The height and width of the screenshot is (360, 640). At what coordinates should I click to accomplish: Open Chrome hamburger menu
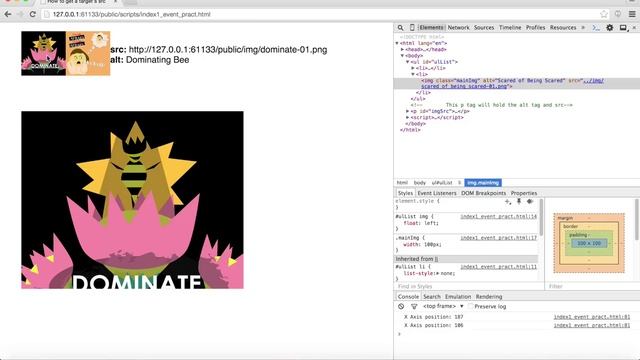(632, 14)
